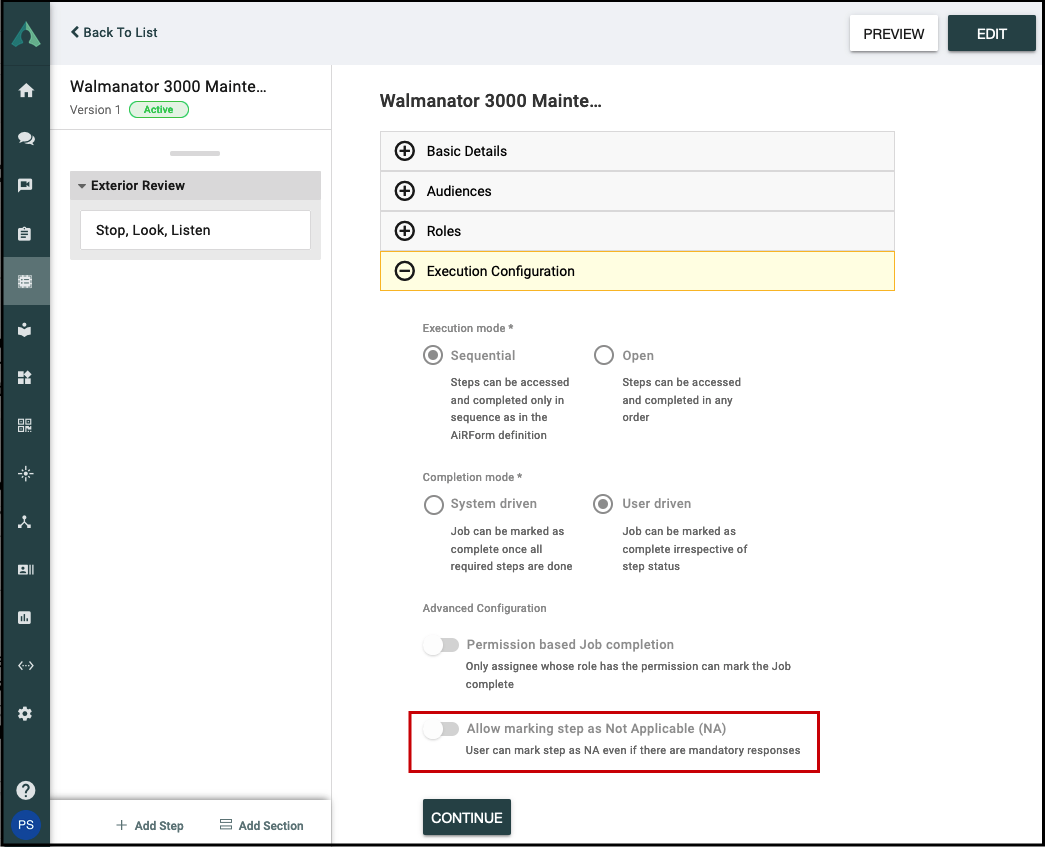This screenshot has width=1045, height=847.
Task: Click the PS user avatar
Action: click(x=26, y=825)
